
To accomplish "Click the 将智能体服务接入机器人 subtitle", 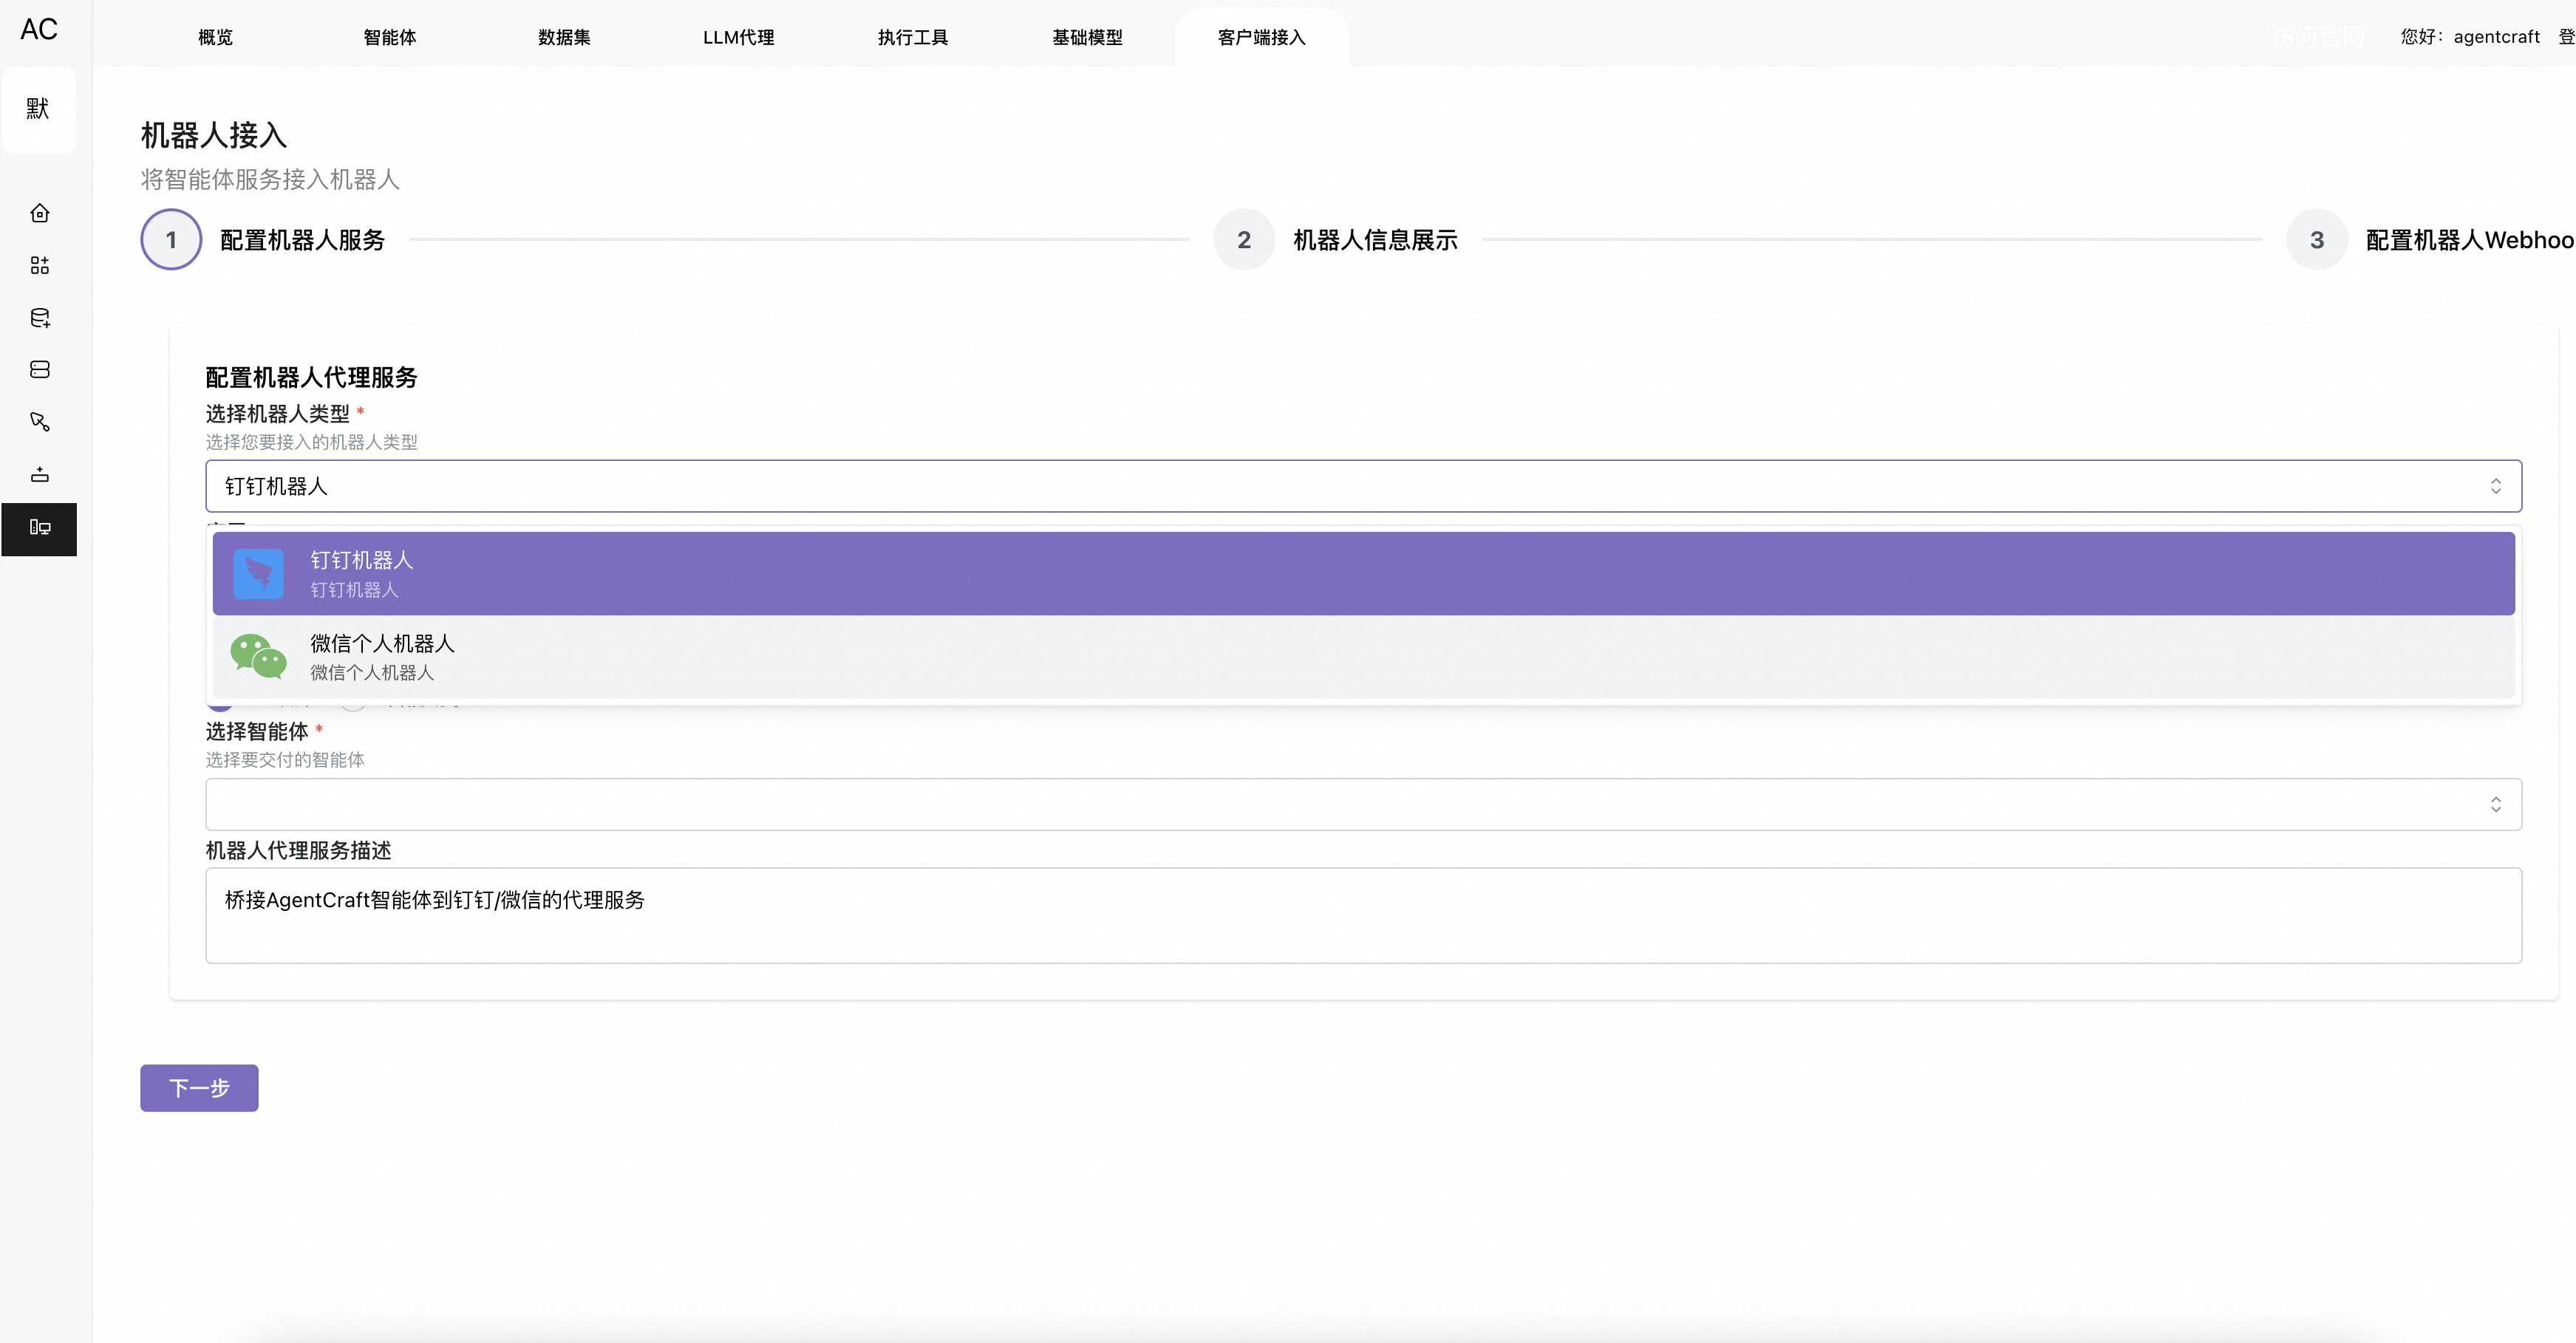I will 270,179.
